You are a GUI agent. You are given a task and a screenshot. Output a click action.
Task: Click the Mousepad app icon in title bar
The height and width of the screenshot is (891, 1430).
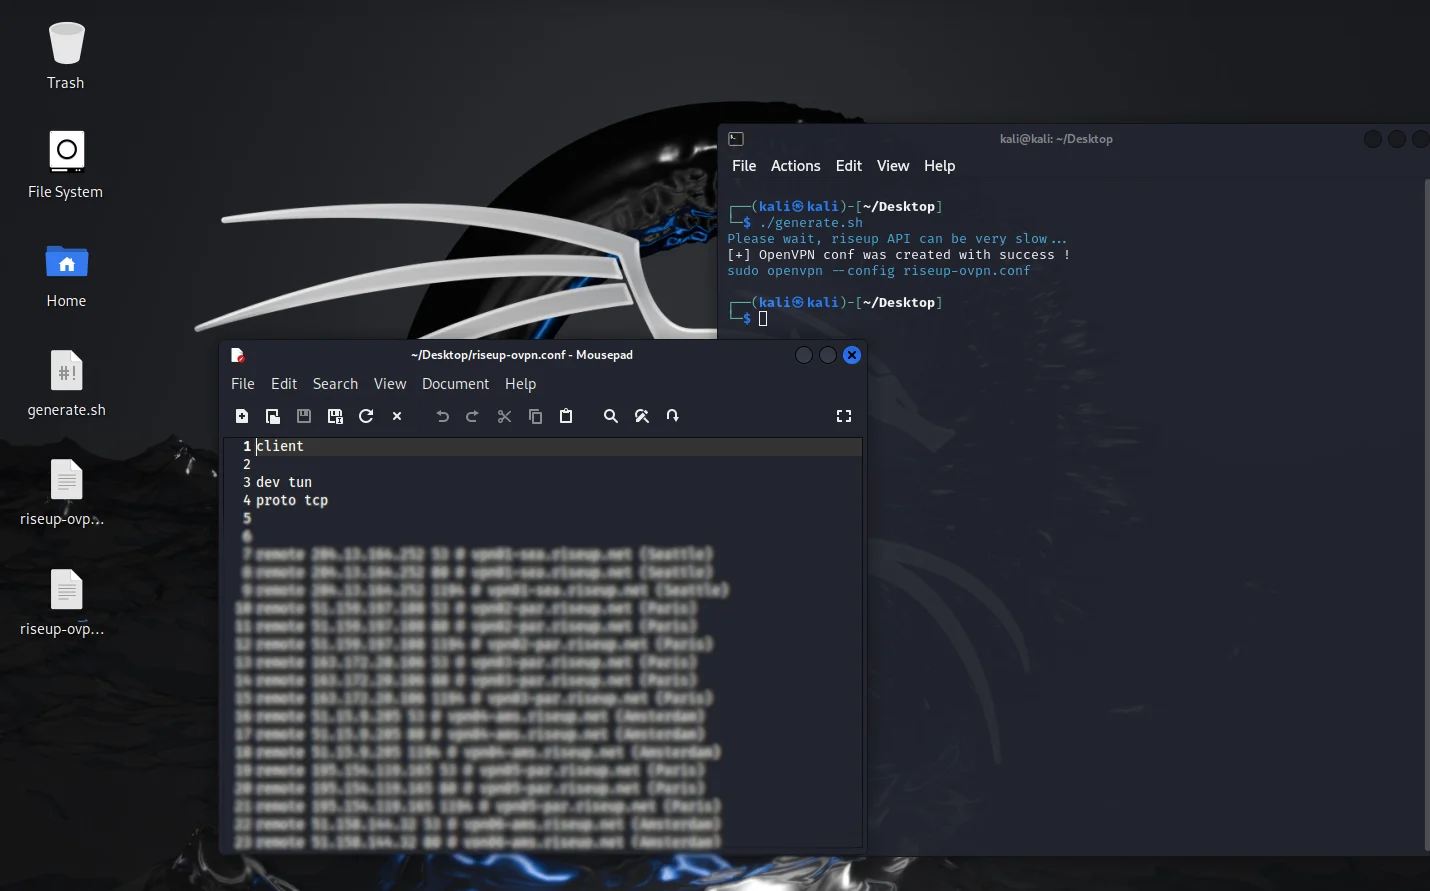237,355
